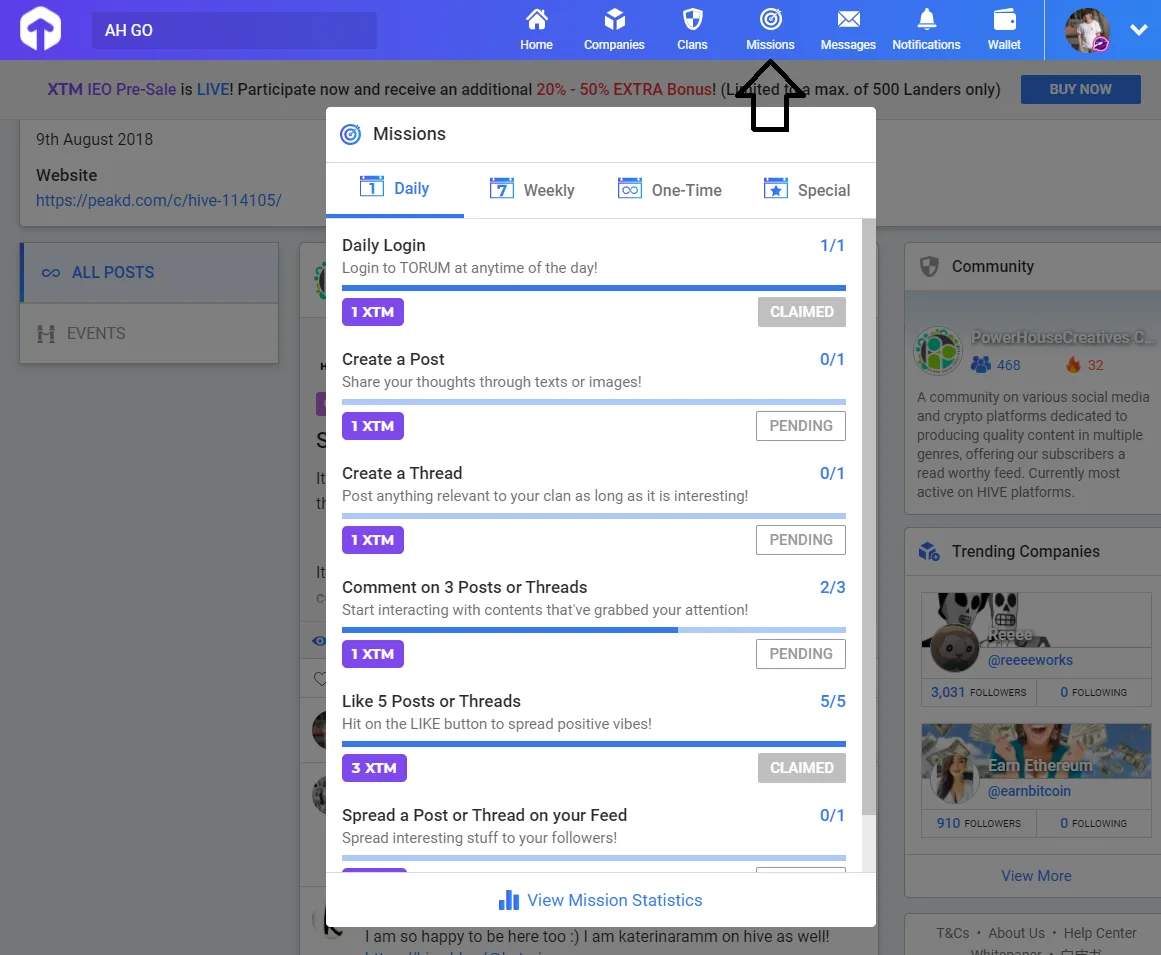Select ALL POSTS in sidebar
Screen dimensions: 1161x955
click(150, 272)
